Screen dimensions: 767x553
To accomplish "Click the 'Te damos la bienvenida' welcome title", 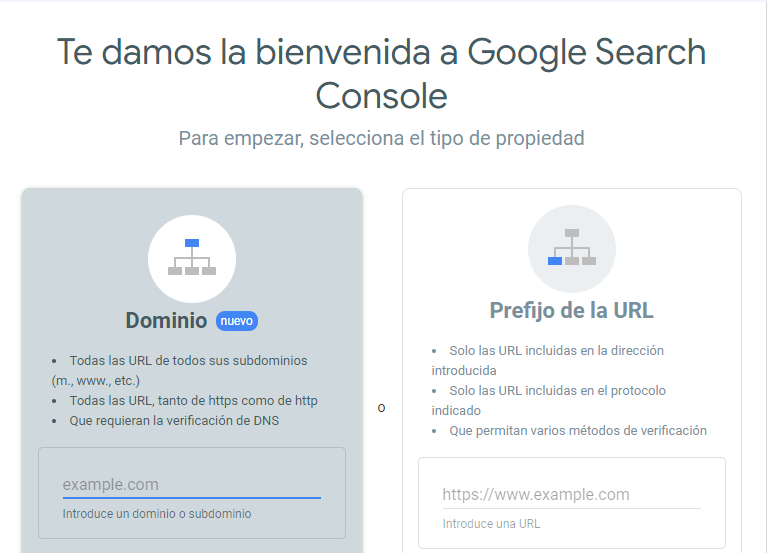I will [x=382, y=73].
